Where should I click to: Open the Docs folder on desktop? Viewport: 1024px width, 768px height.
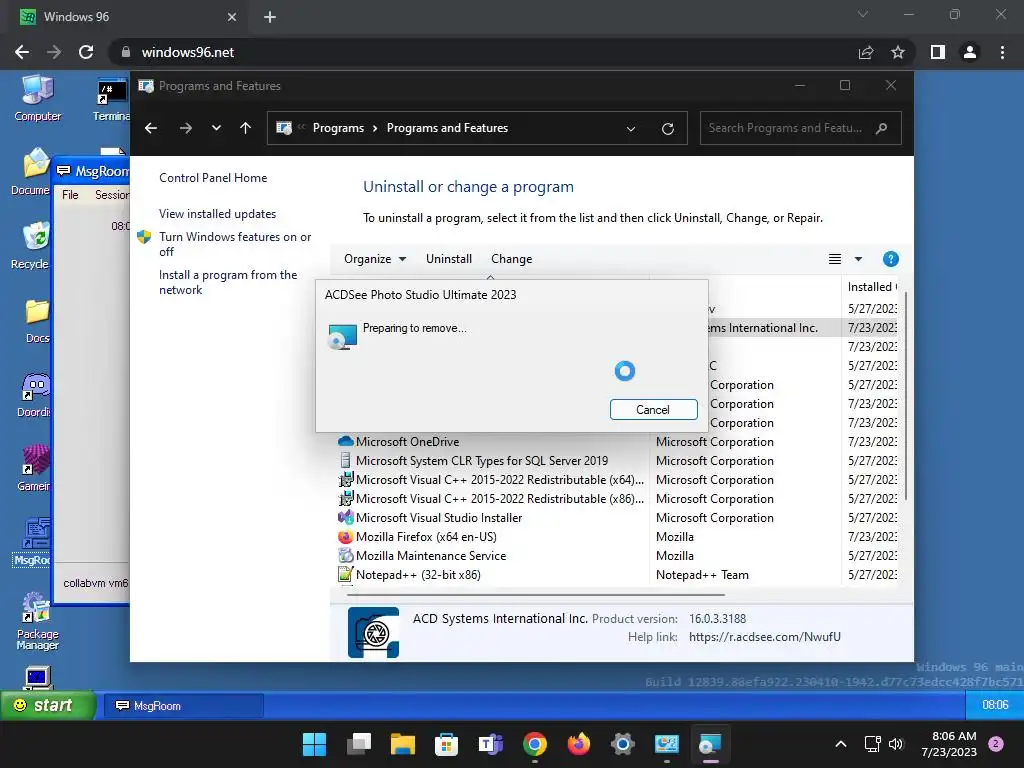tap(37, 320)
